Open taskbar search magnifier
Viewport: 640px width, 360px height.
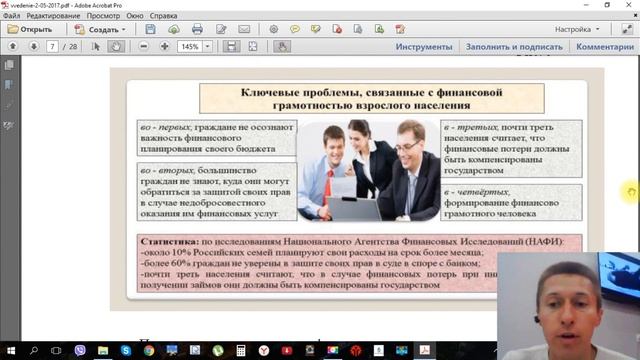pos(34,351)
